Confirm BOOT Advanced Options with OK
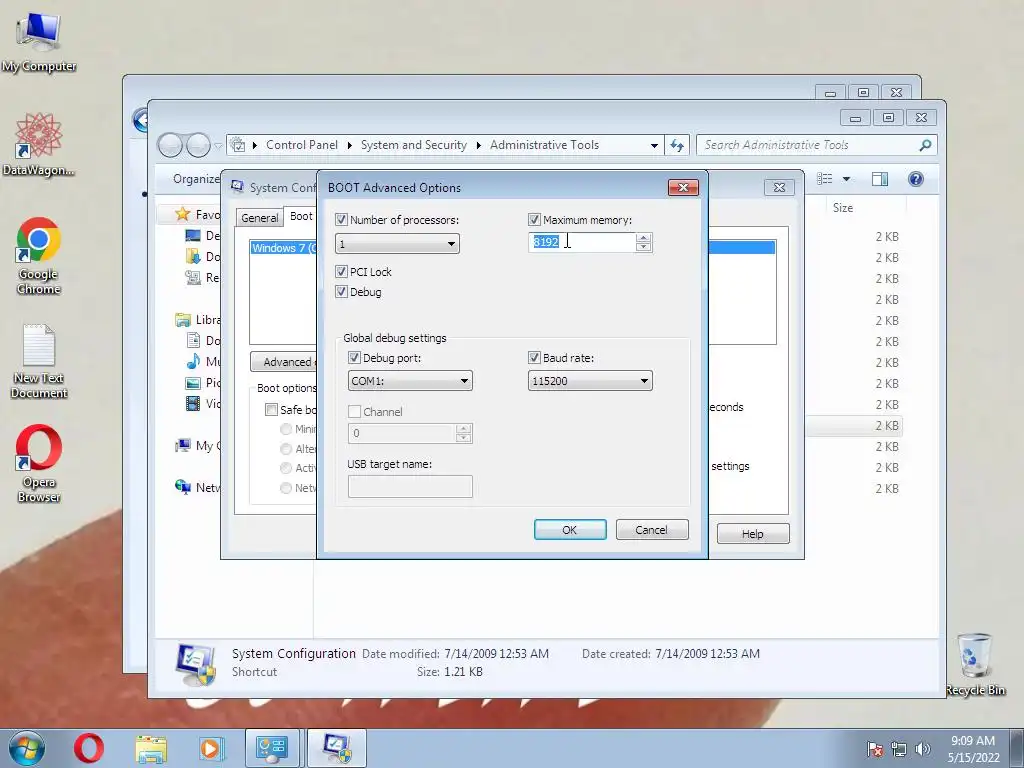Viewport: 1024px width, 768px height. click(569, 530)
